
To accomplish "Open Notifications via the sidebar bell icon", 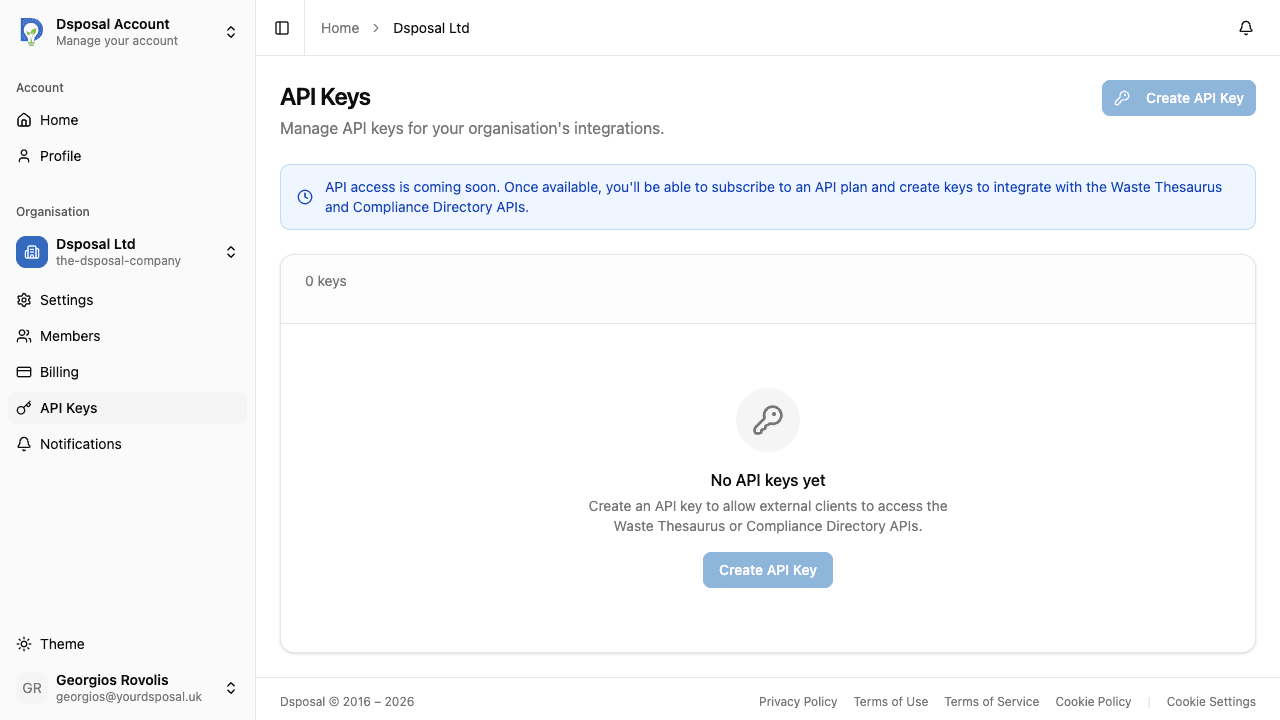I will [24, 444].
